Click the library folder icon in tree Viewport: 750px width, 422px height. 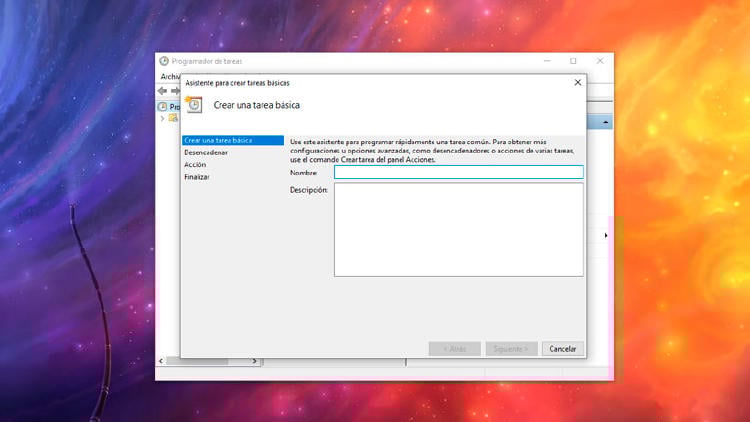(173, 117)
